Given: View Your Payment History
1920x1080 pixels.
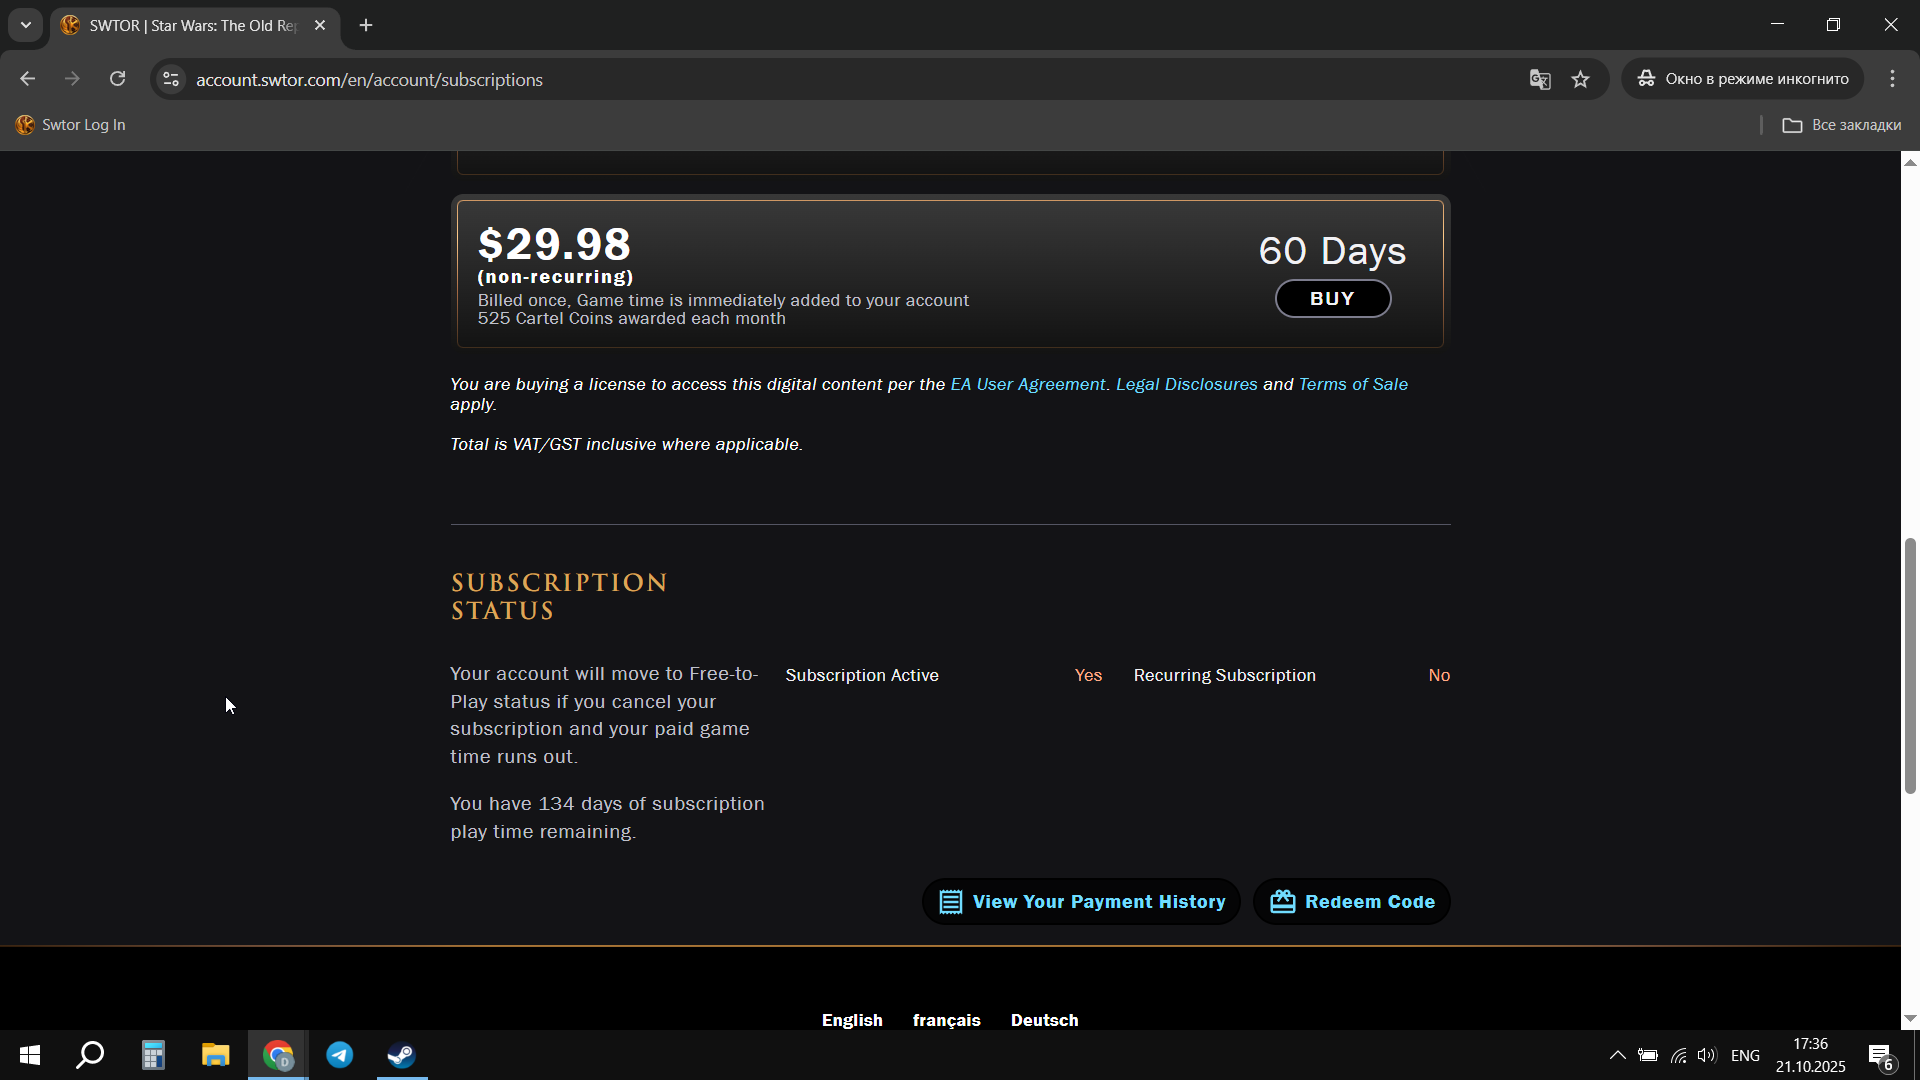Looking at the screenshot, I should pyautogui.click(x=1081, y=902).
